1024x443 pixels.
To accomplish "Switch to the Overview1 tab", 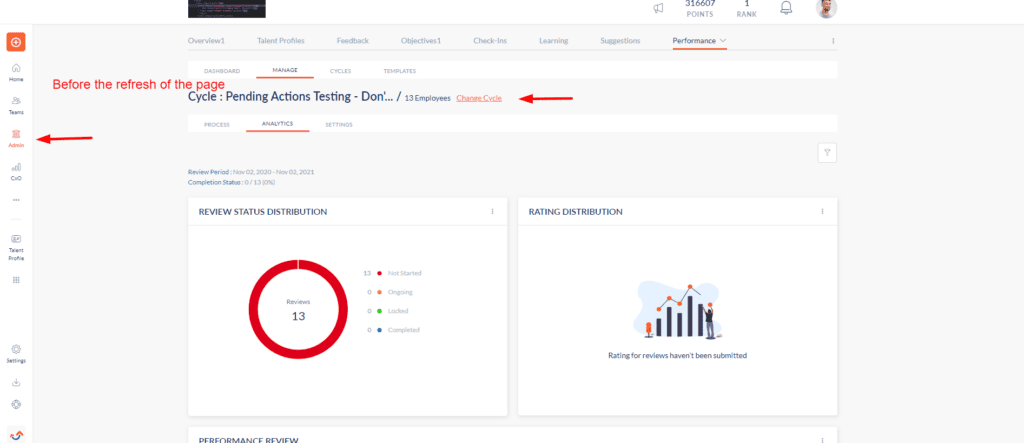I will [x=206, y=41].
